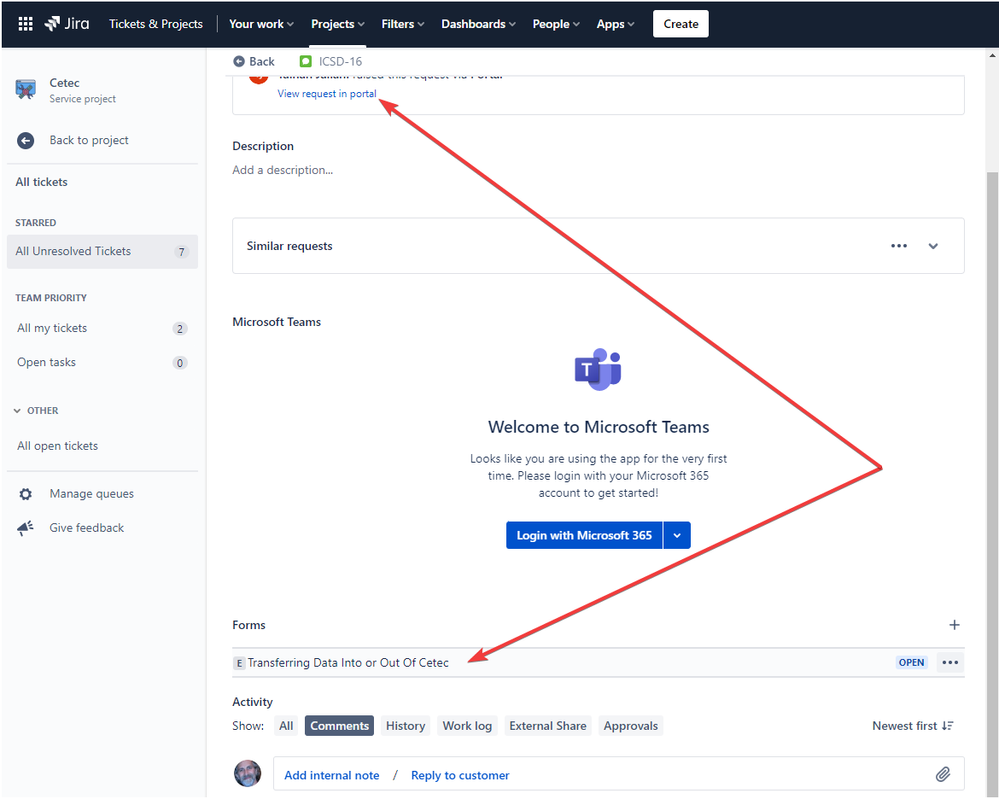Click the Jira logo
Viewport: 999px width, 798px height.
pos(67,24)
